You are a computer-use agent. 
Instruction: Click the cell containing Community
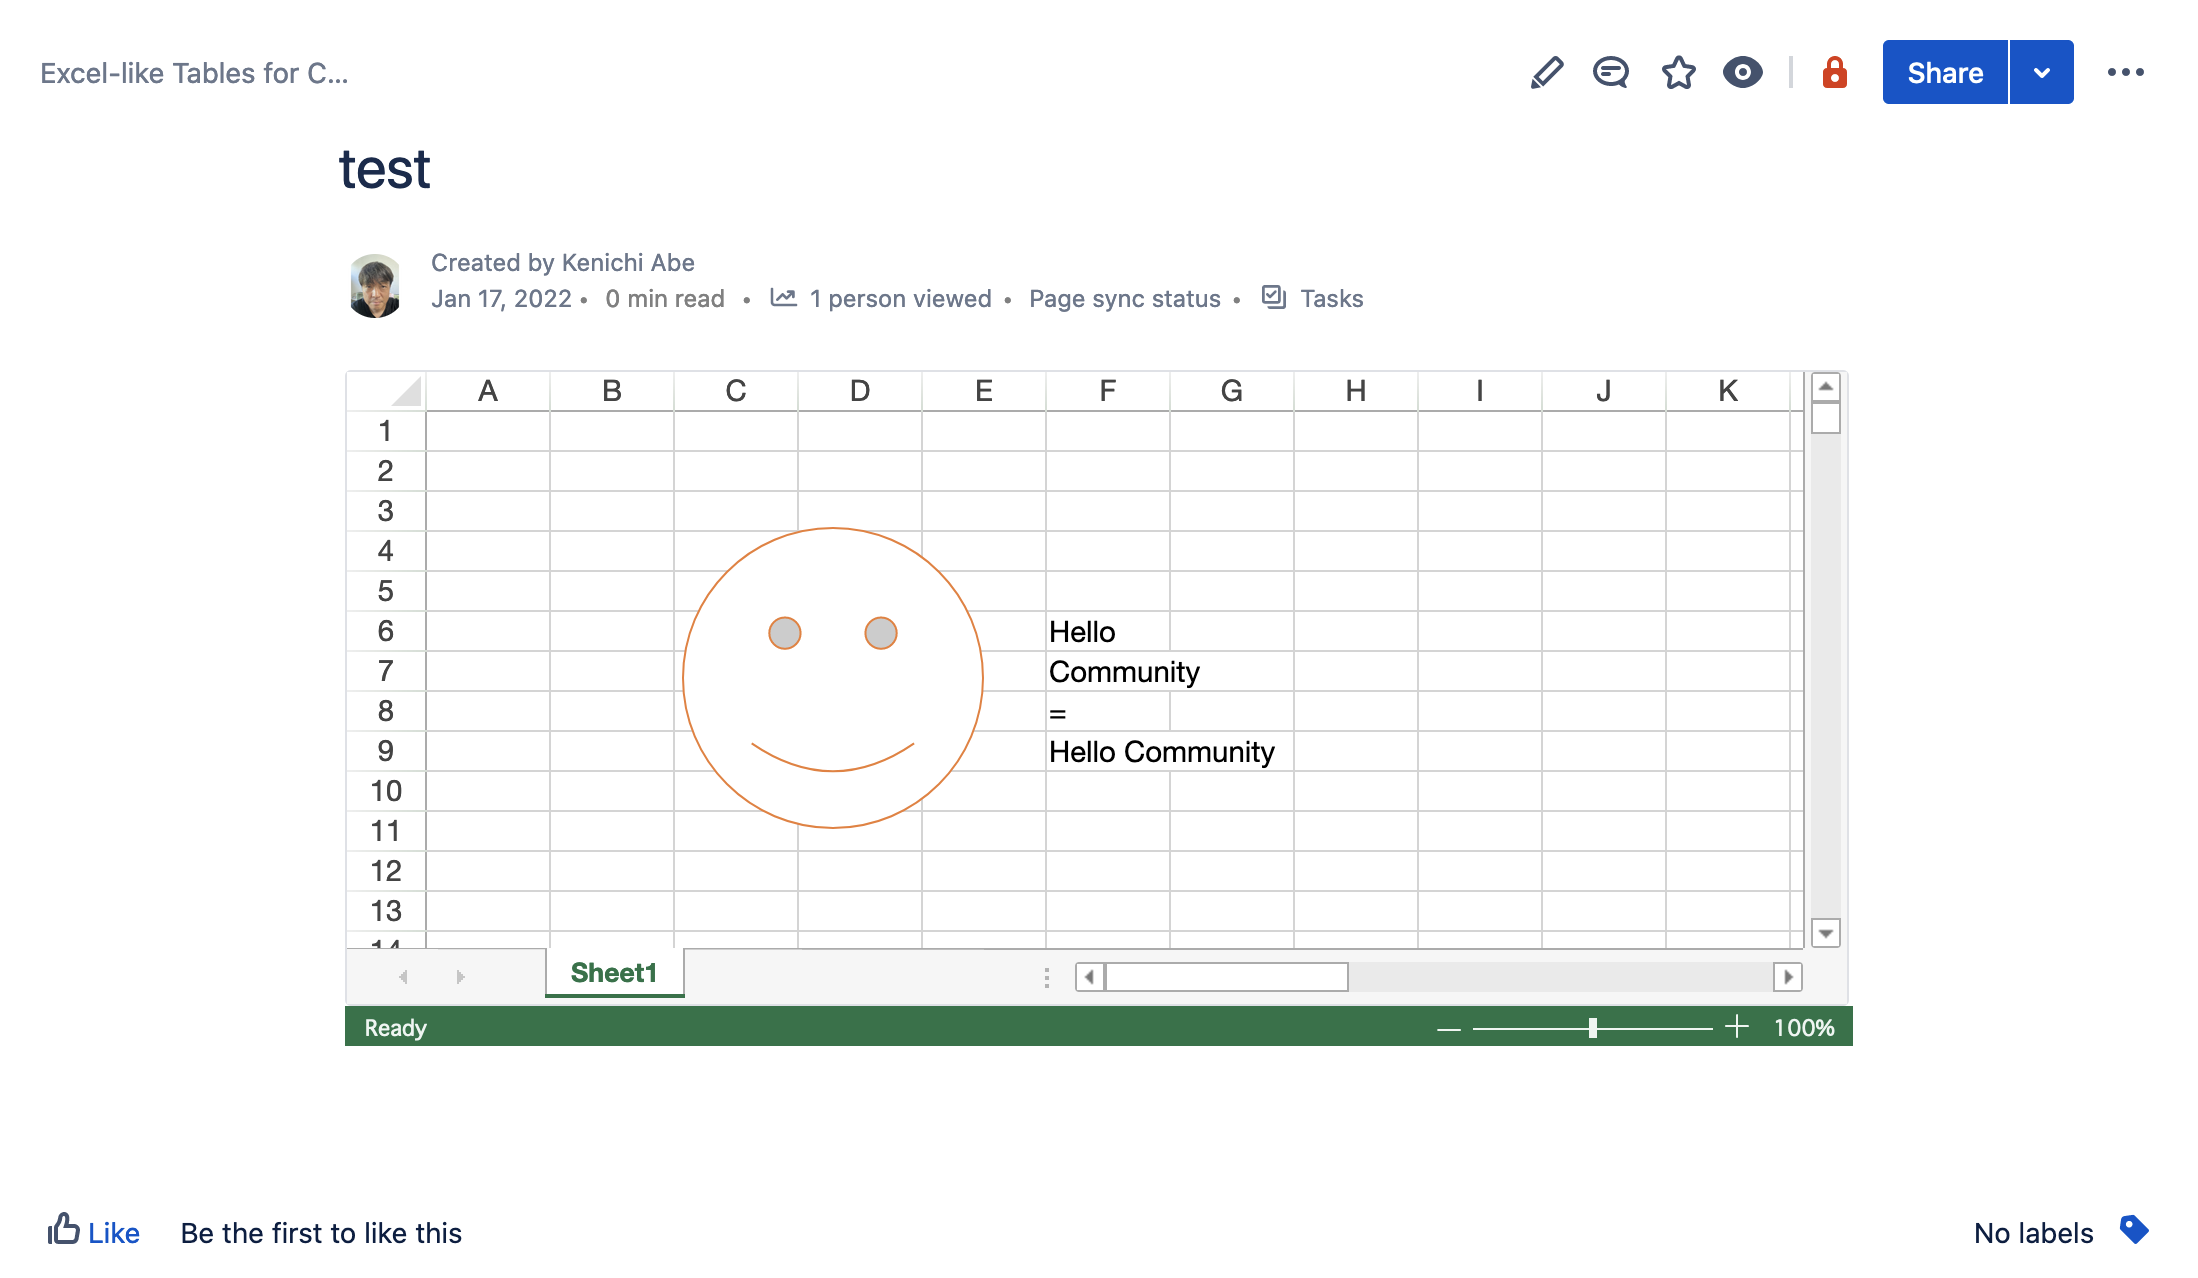tap(1108, 671)
